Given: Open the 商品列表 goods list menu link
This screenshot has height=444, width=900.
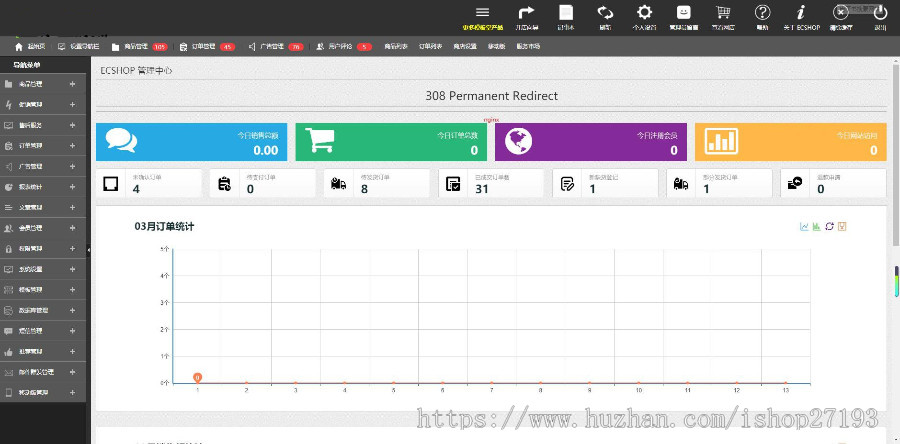Looking at the screenshot, I should pos(396,47).
